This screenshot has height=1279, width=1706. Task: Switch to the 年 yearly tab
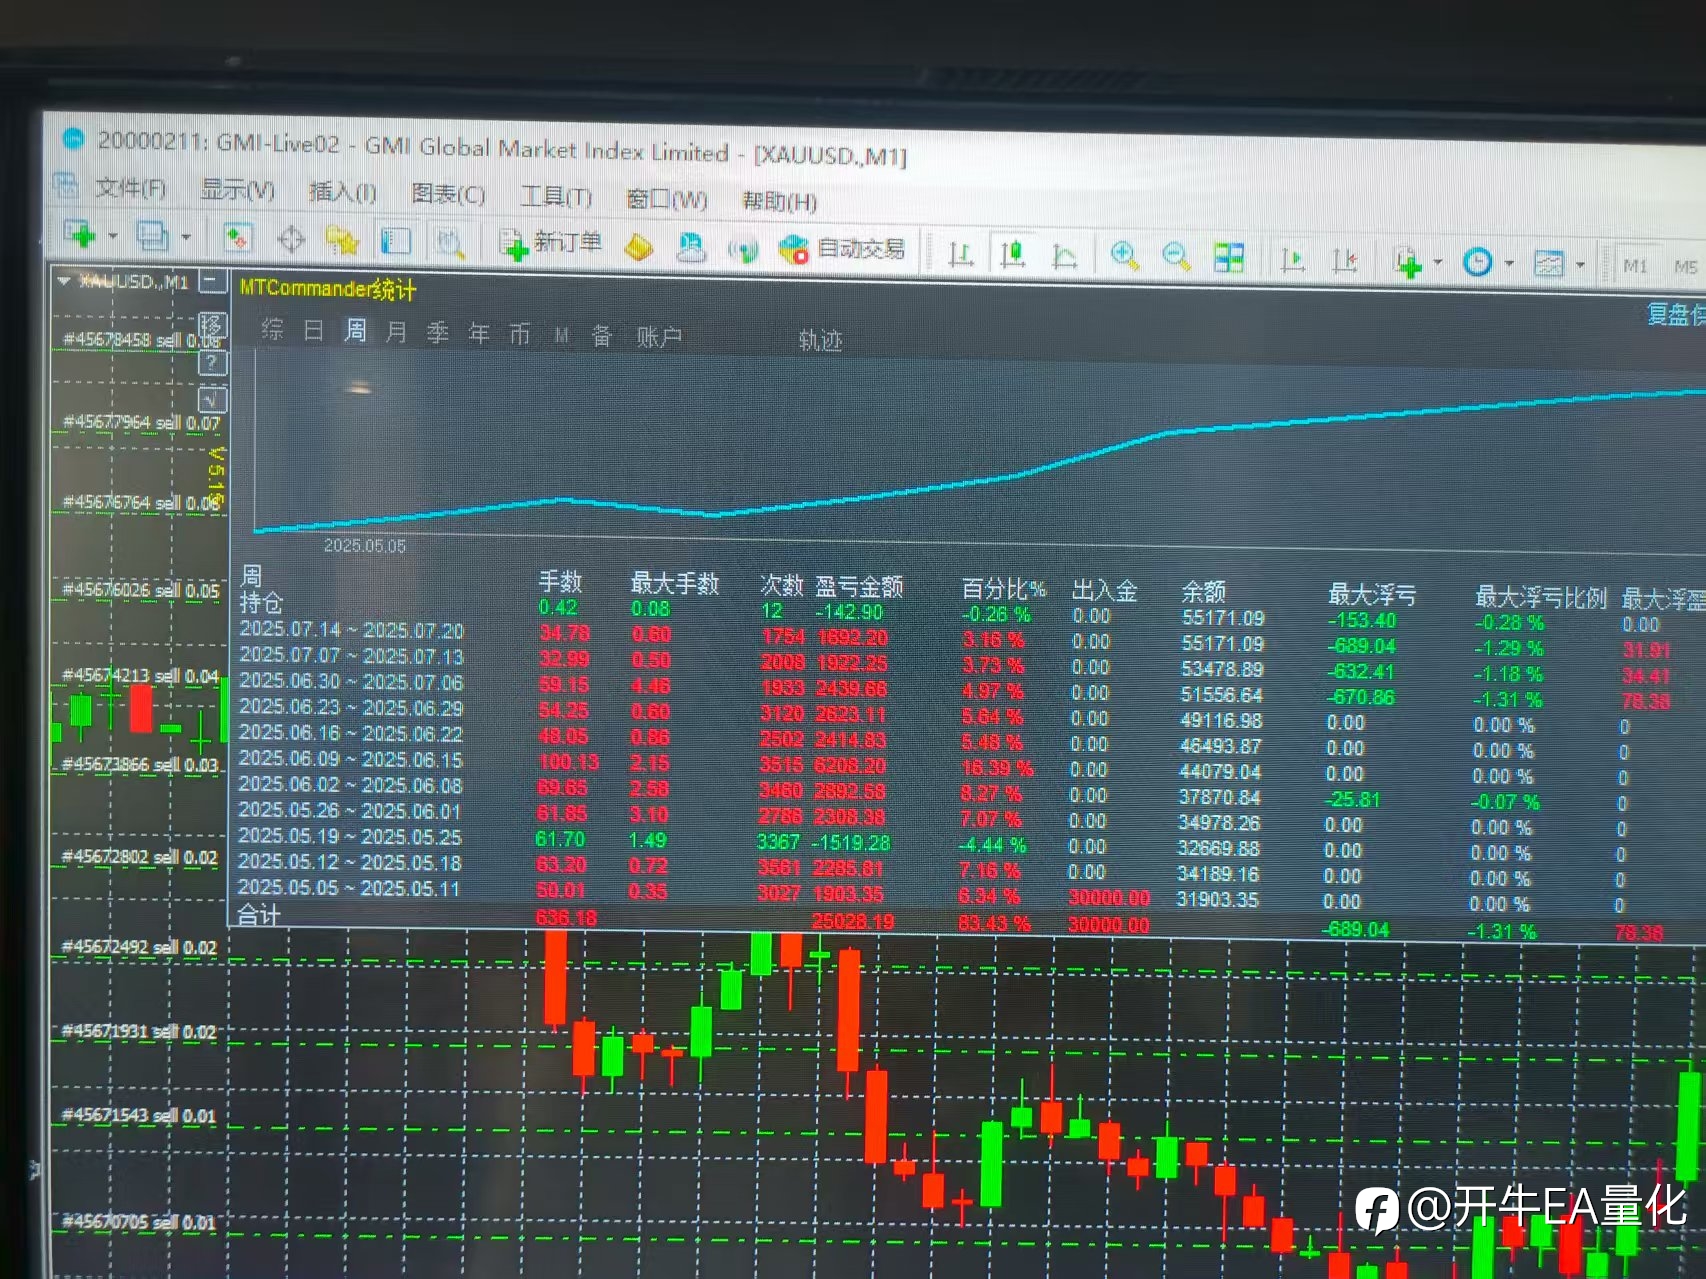pyautogui.click(x=479, y=334)
